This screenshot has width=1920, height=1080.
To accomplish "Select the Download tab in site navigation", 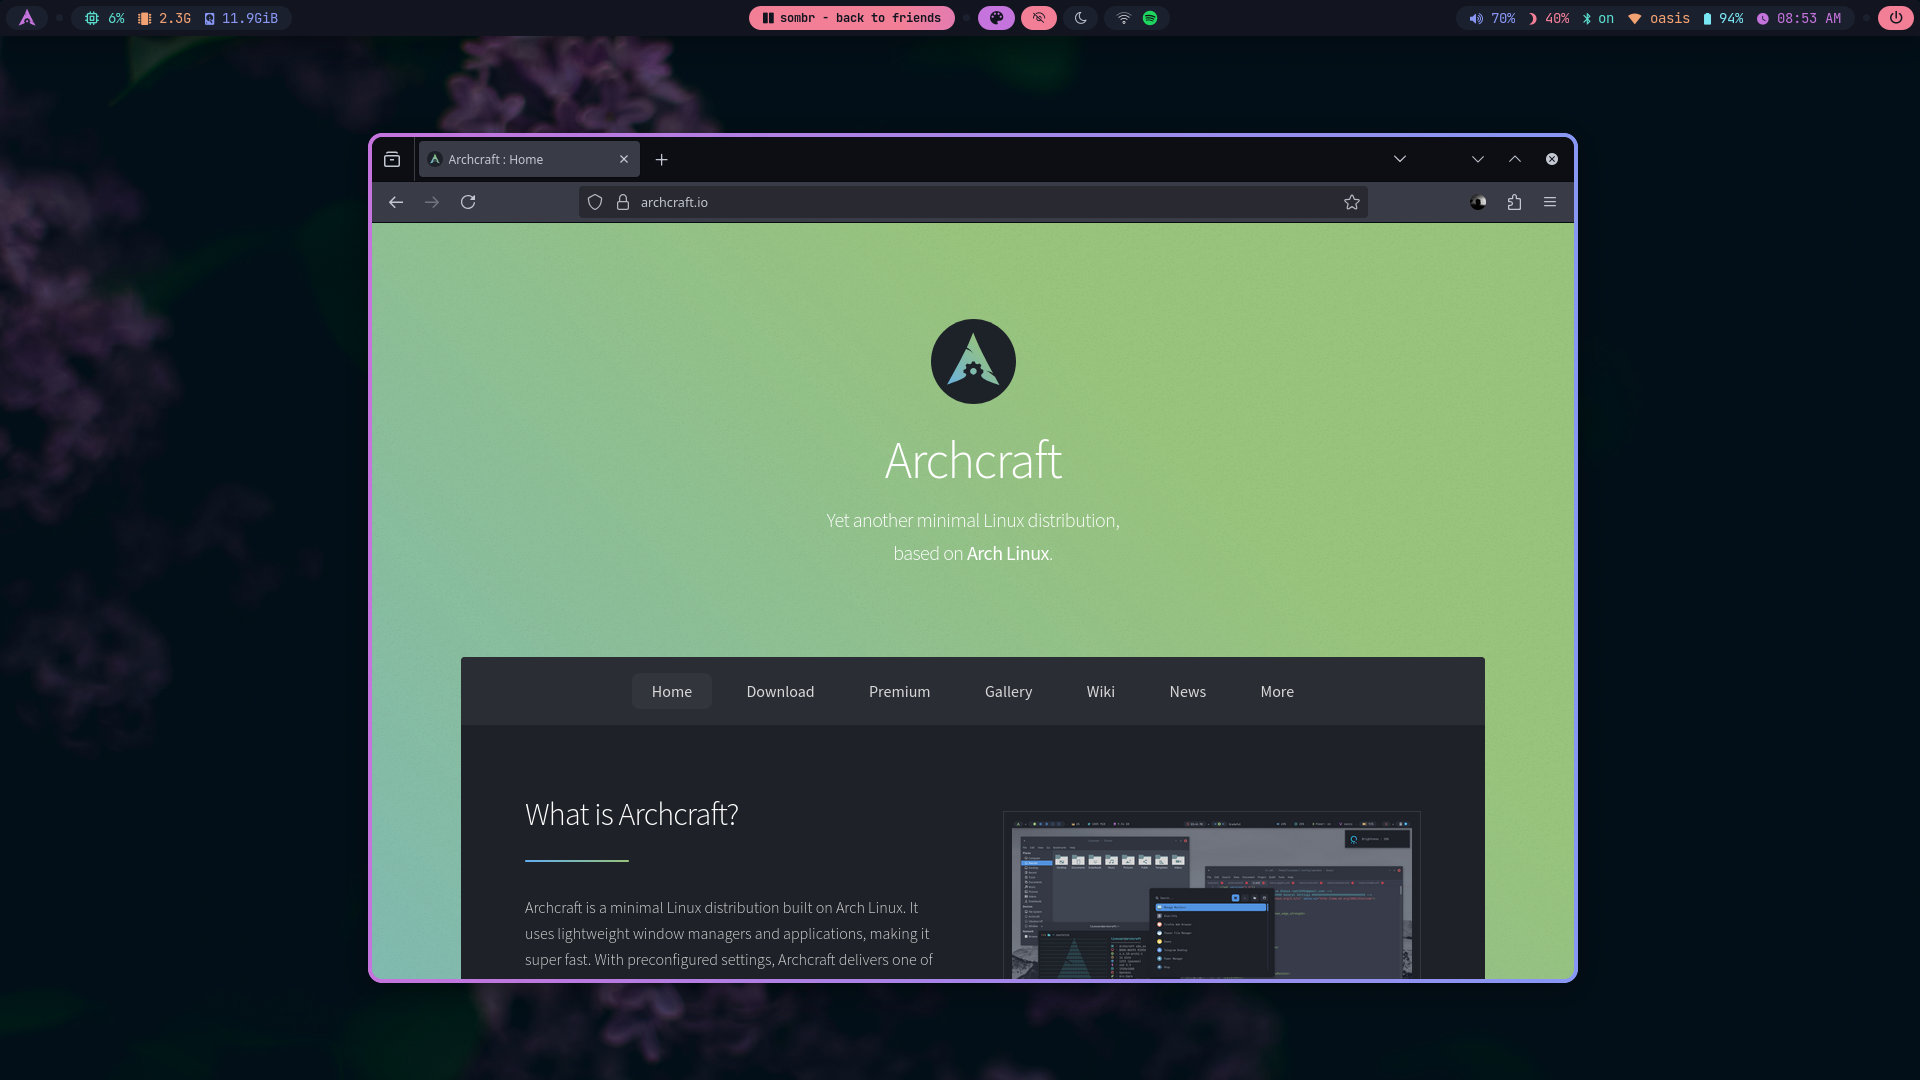I will pos(780,691).
